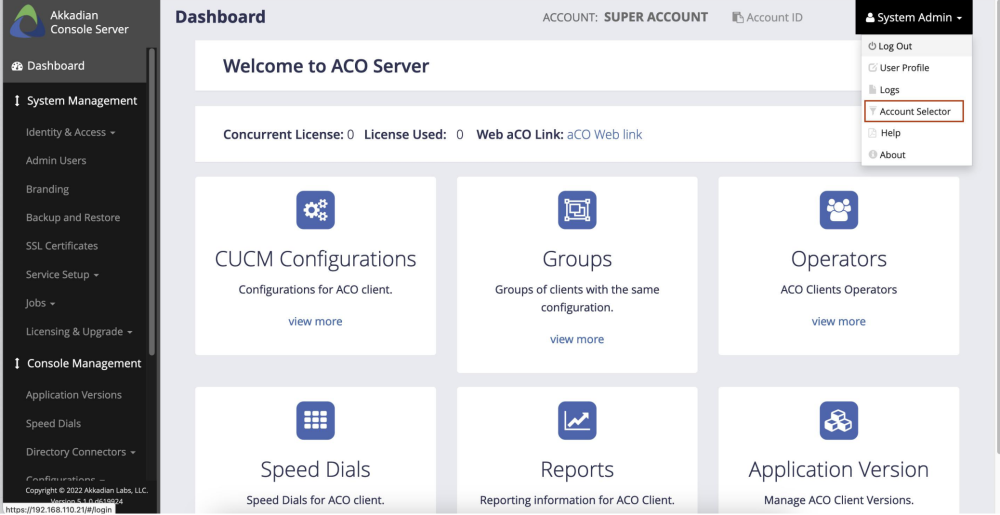
Task: Choose Account Selector in user menu
Action: tap(913, 112)
